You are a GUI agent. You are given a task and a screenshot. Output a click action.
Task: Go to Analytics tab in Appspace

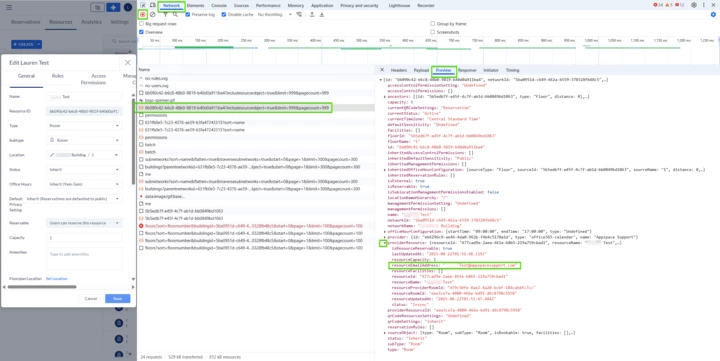(91, 22)
